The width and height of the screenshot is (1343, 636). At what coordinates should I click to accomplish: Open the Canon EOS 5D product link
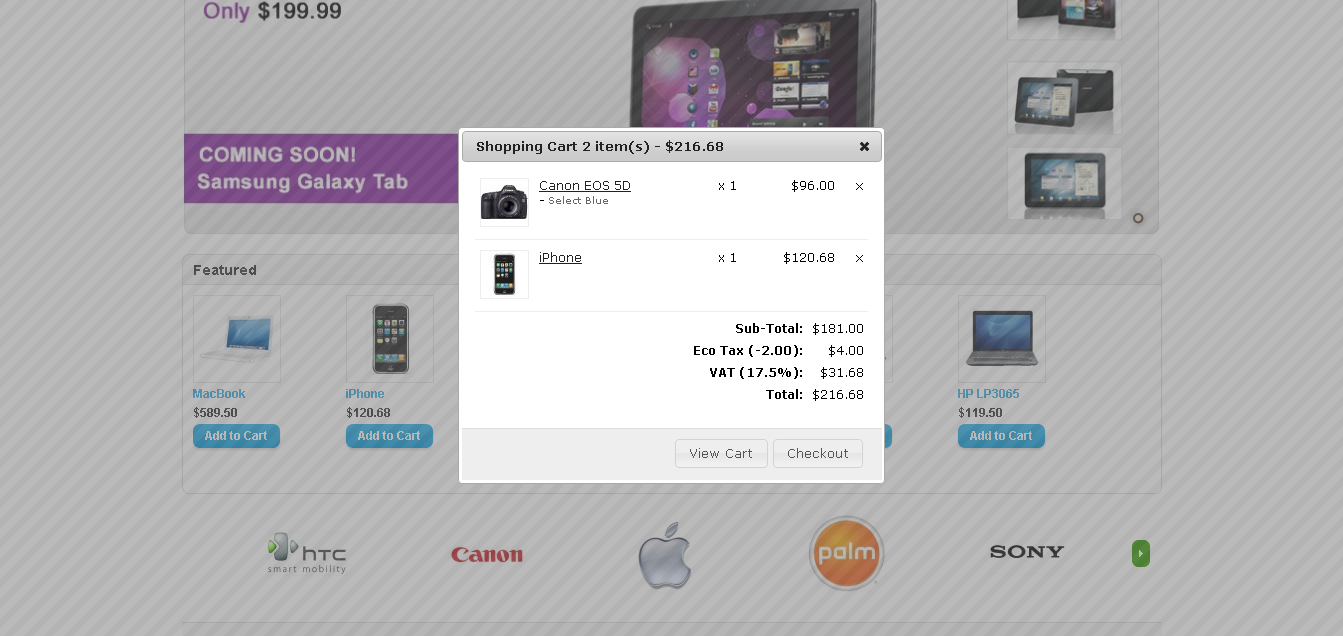pyautogui.click(x=585, y=186)
